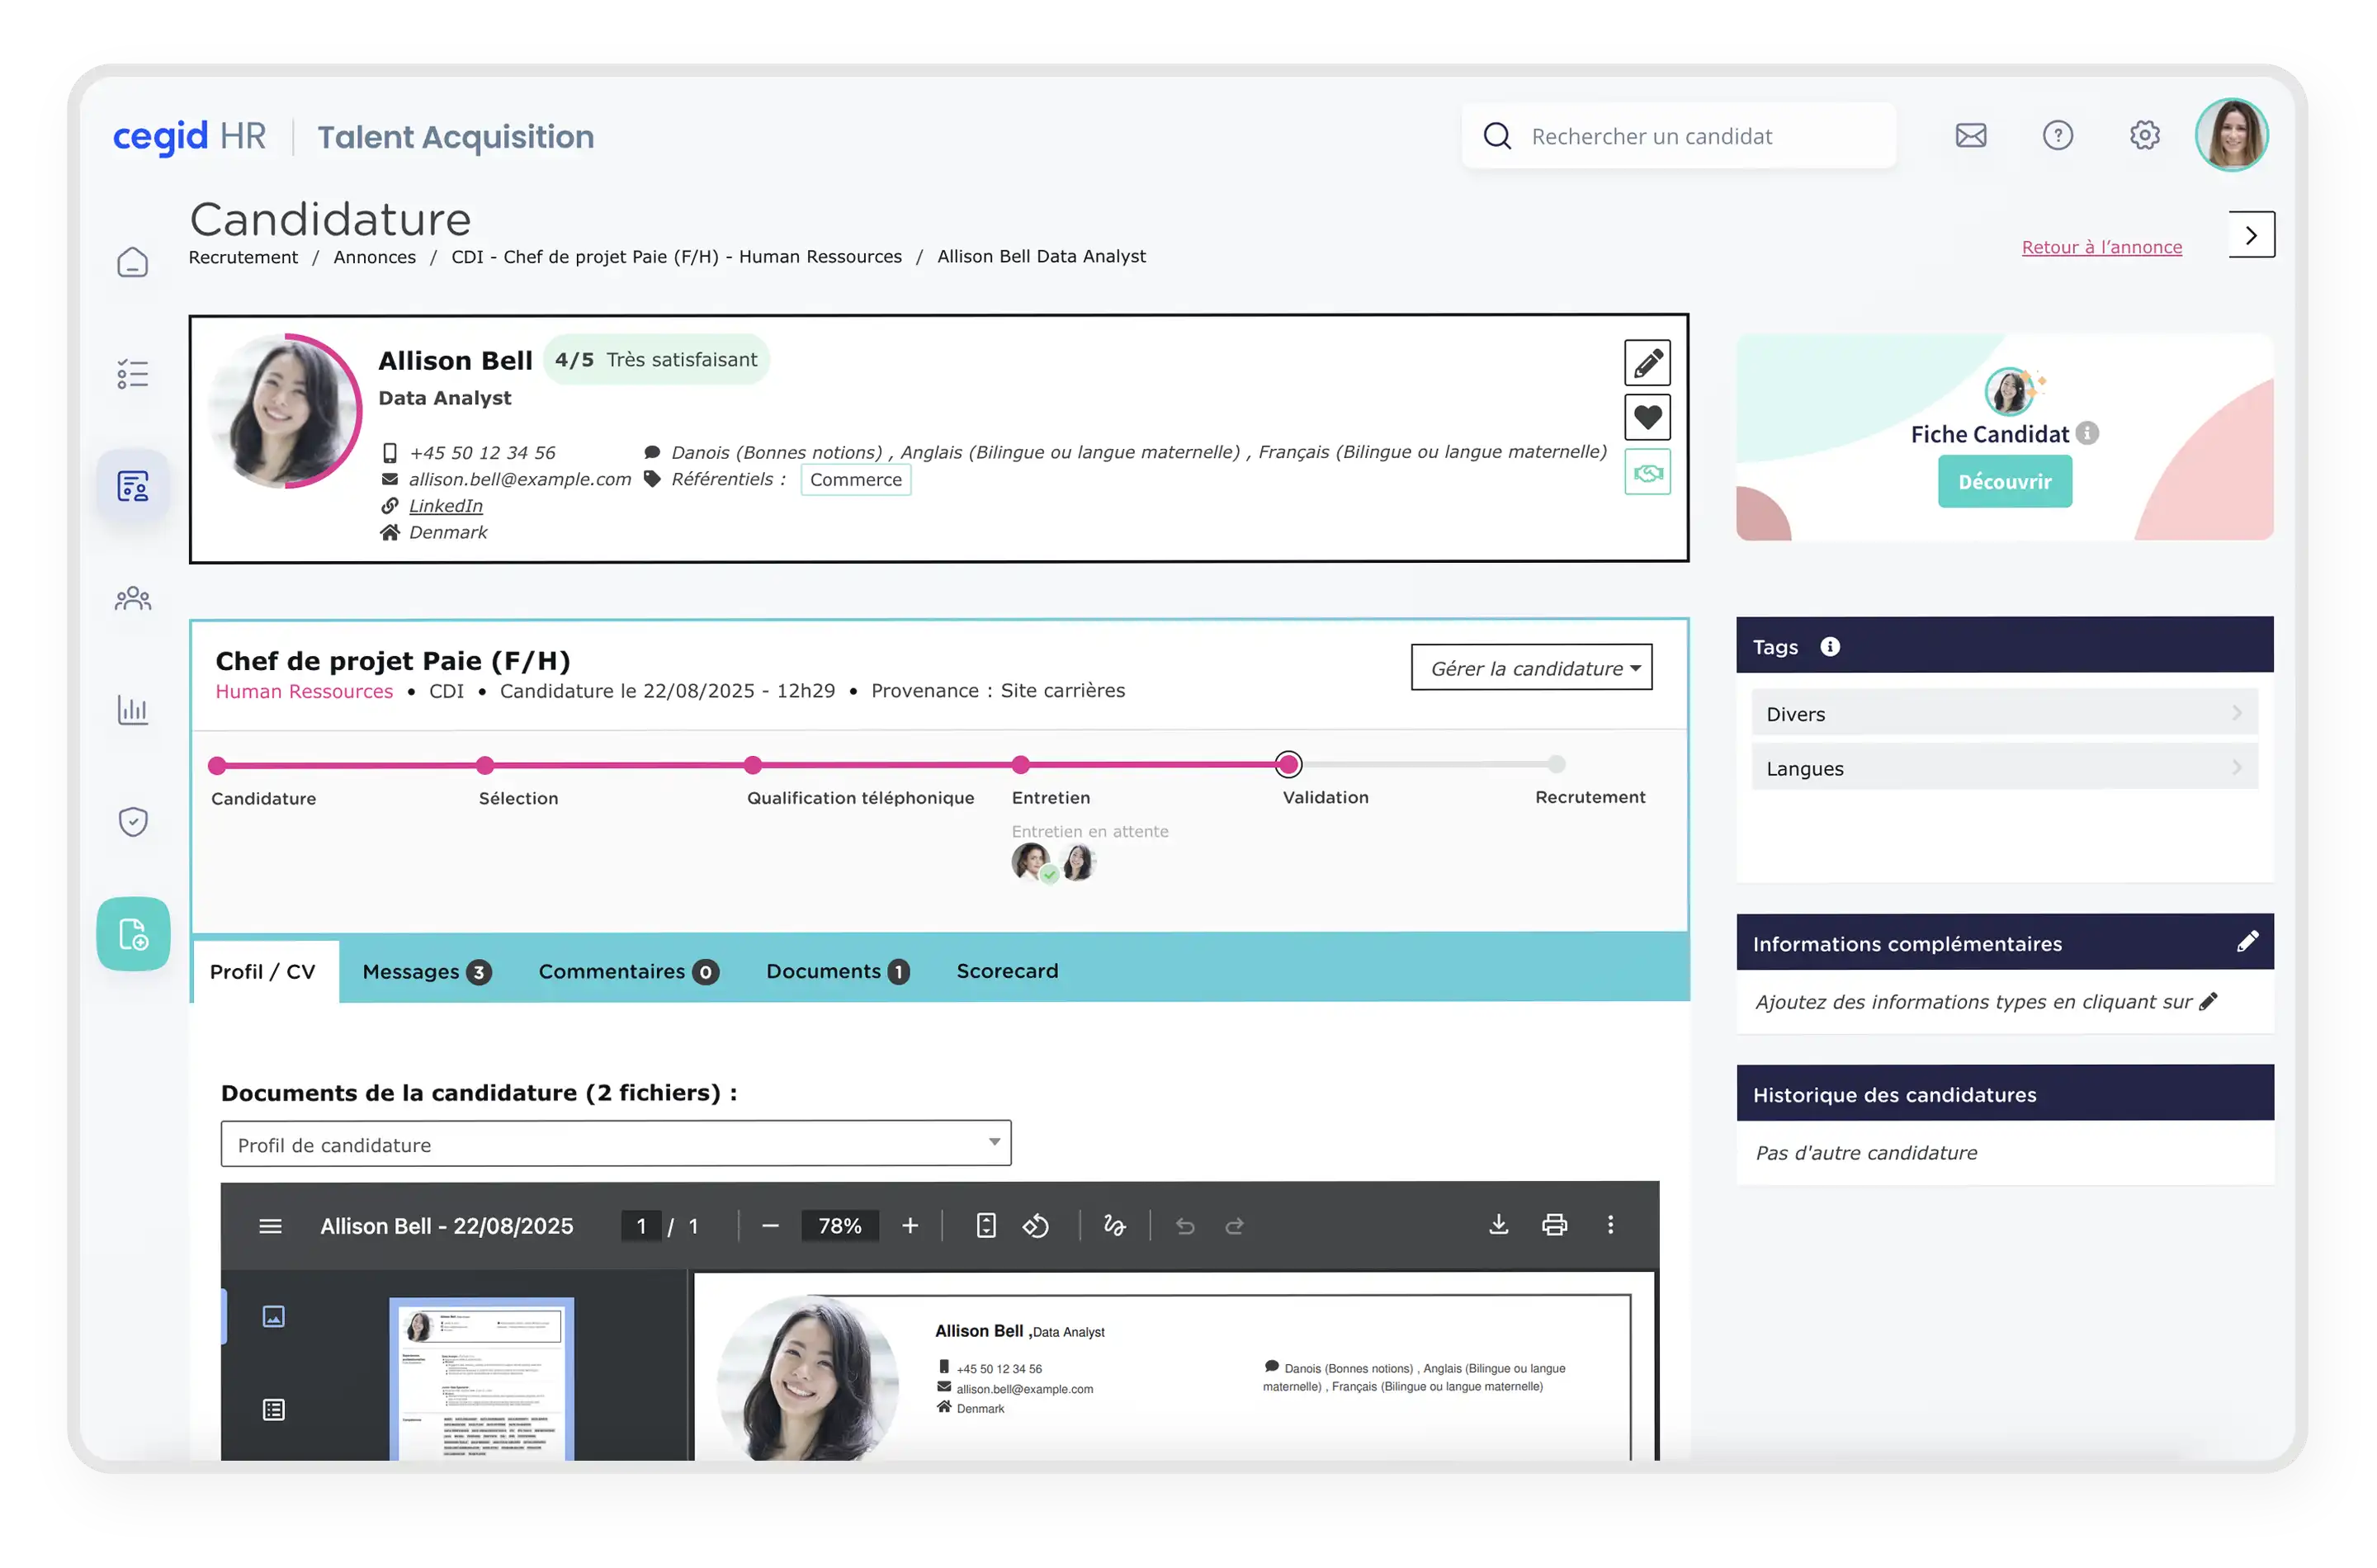This screenshot has width=2377, height=1568.
Task: Switch to the Messages tab
Action: (x=425, y=971)
